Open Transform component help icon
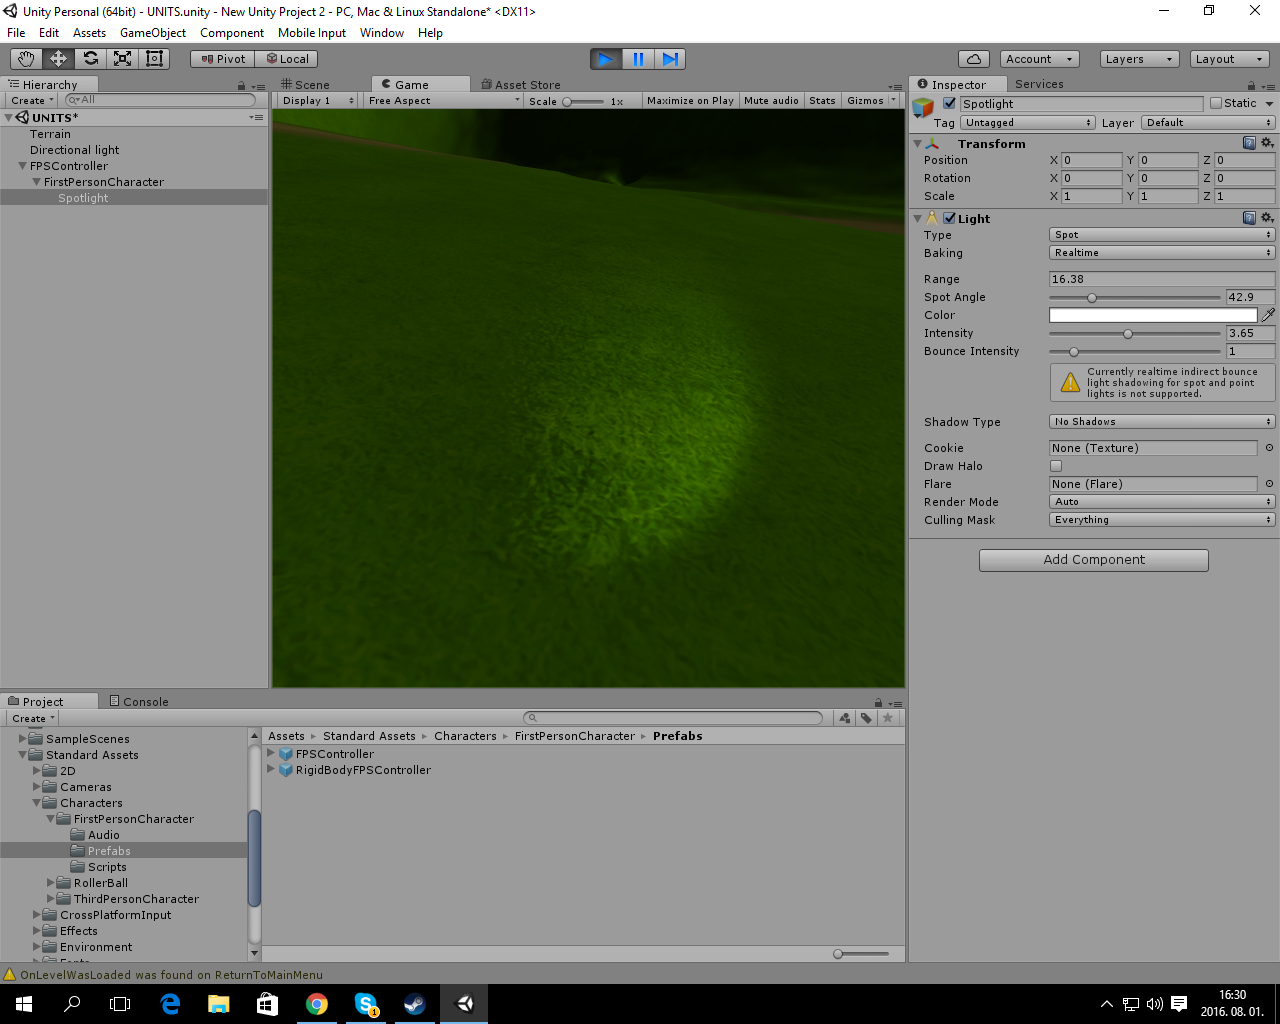Viewport: 1280px width, 1024px height. point(1249,143)
